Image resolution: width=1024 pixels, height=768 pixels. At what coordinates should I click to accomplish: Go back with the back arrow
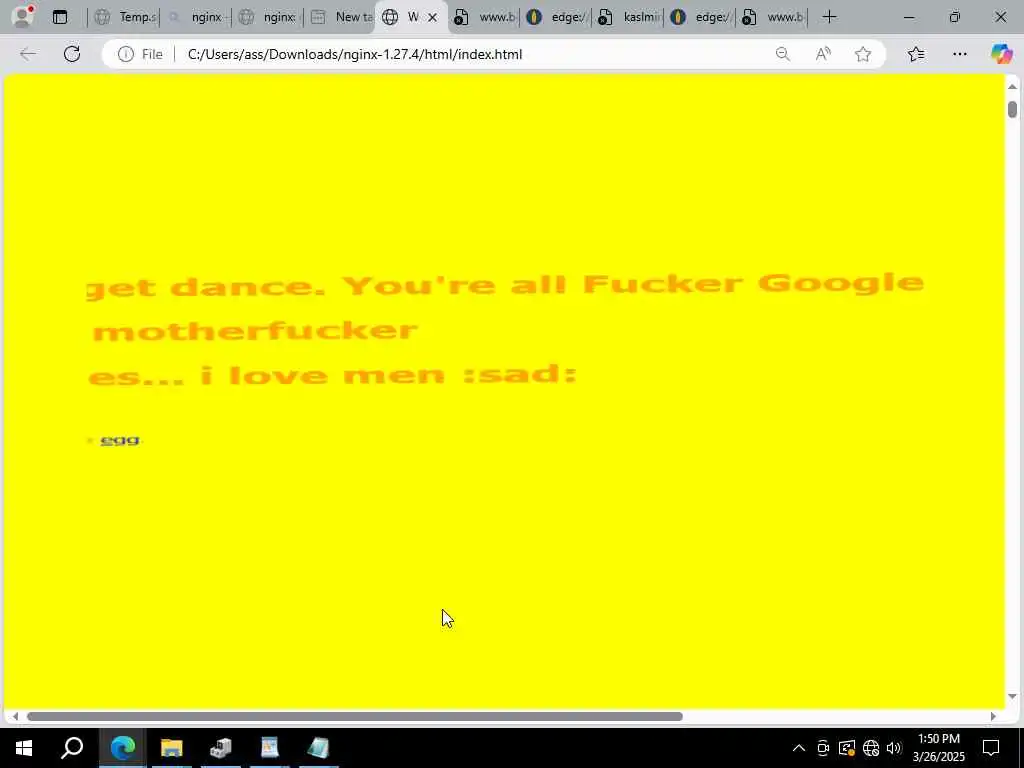(28, 54)
